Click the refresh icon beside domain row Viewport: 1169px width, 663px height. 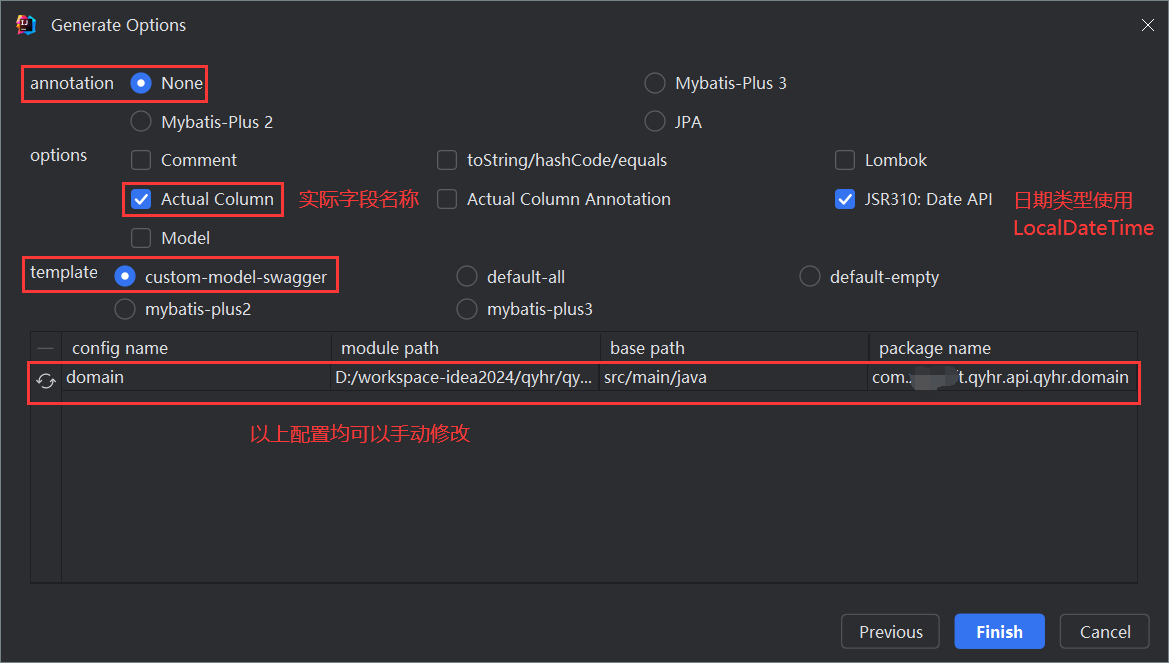45,380
